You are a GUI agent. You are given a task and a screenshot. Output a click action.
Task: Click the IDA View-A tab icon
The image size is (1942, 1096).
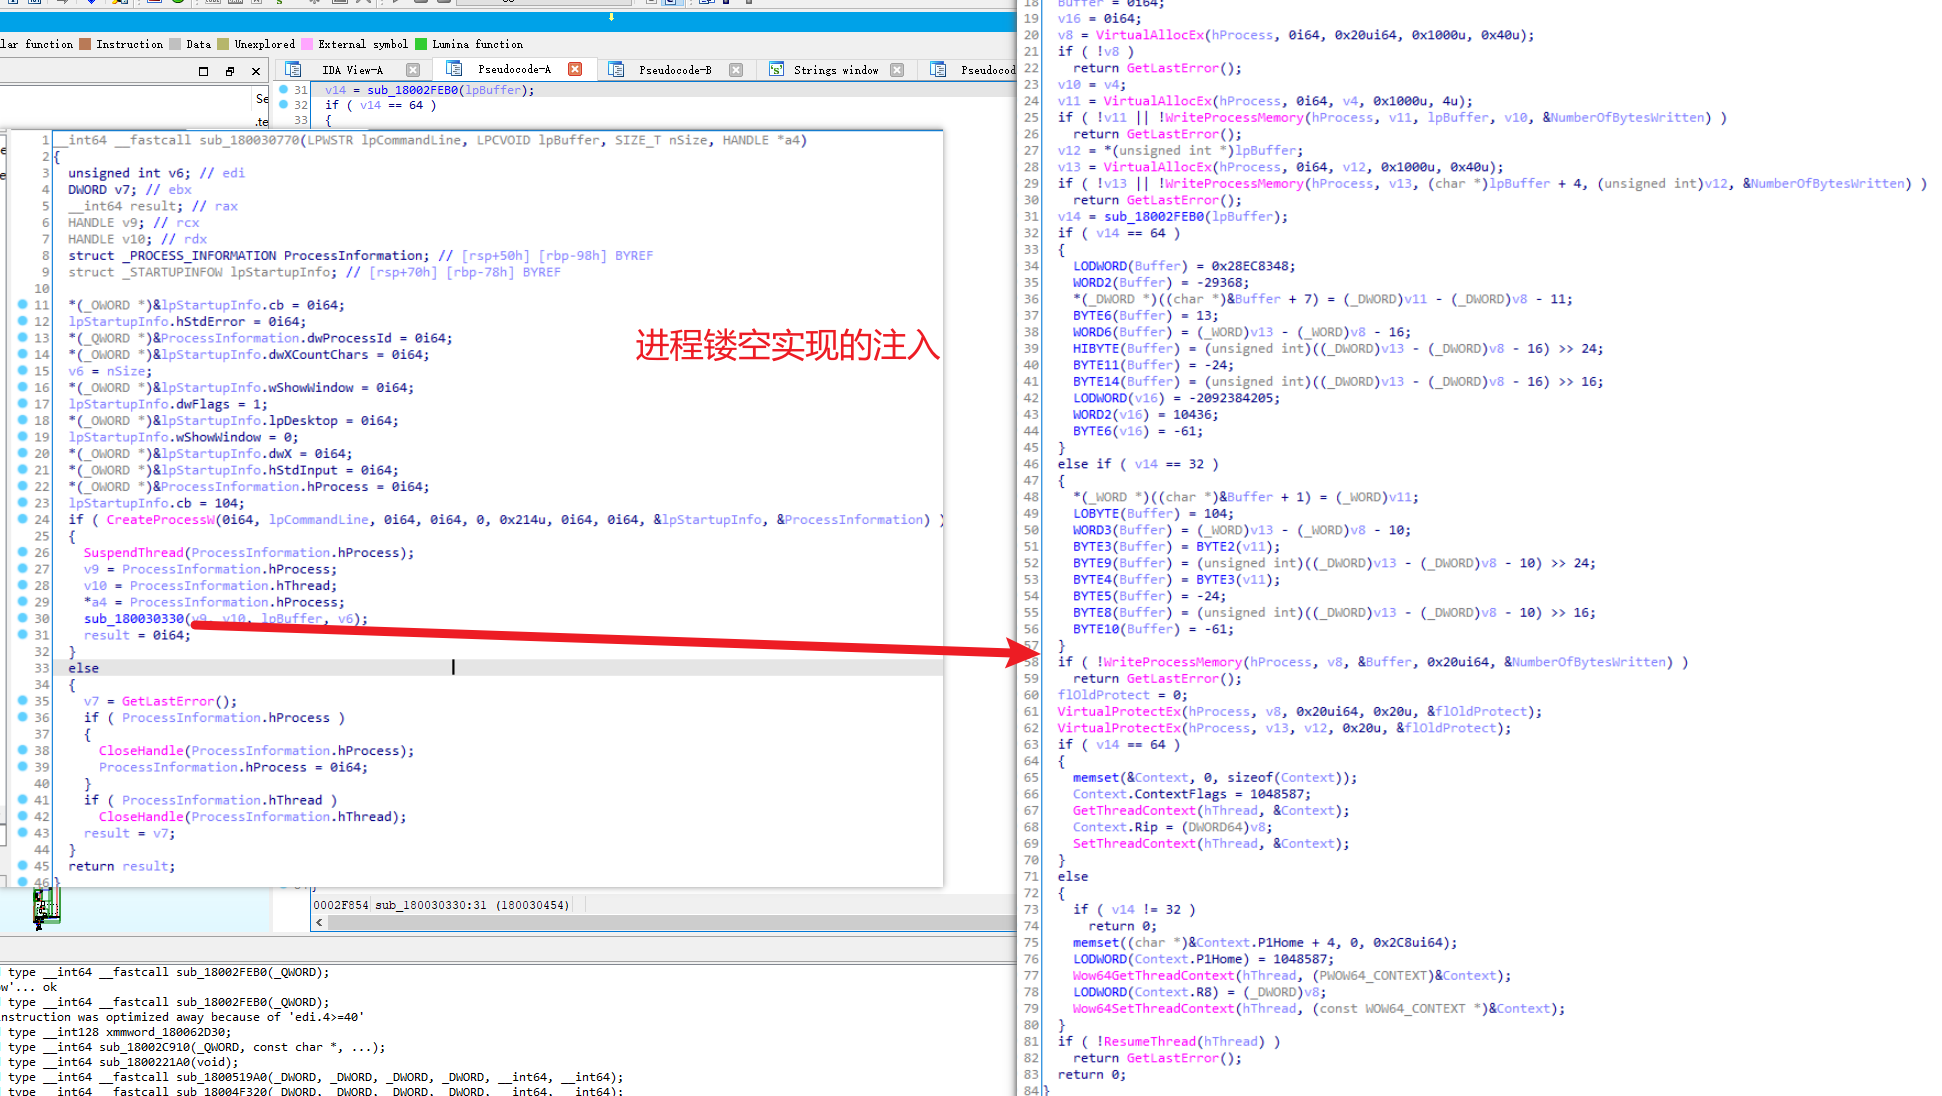(293, 70)
